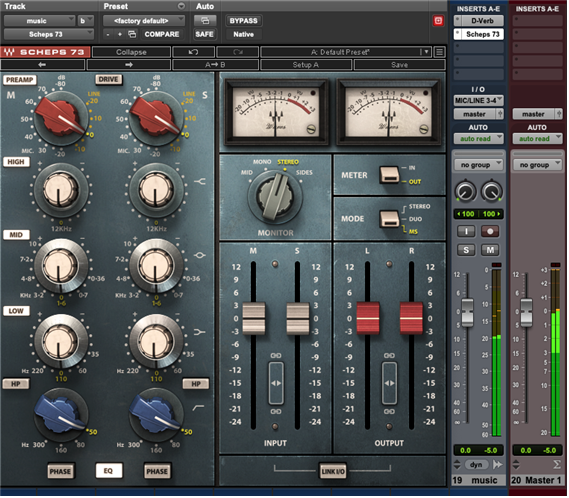569x498 pixels.
Task: Toggle the DRIVE button
Action: coord(109,79)
